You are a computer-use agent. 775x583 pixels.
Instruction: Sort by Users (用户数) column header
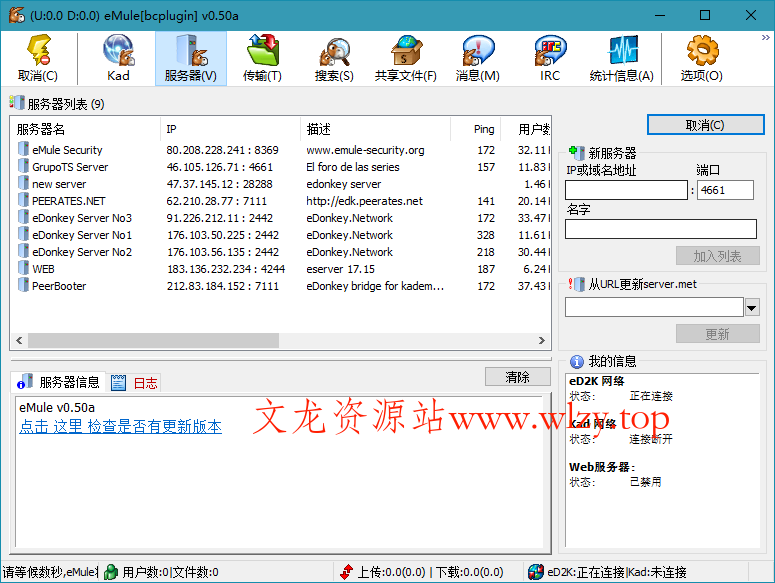526,129
